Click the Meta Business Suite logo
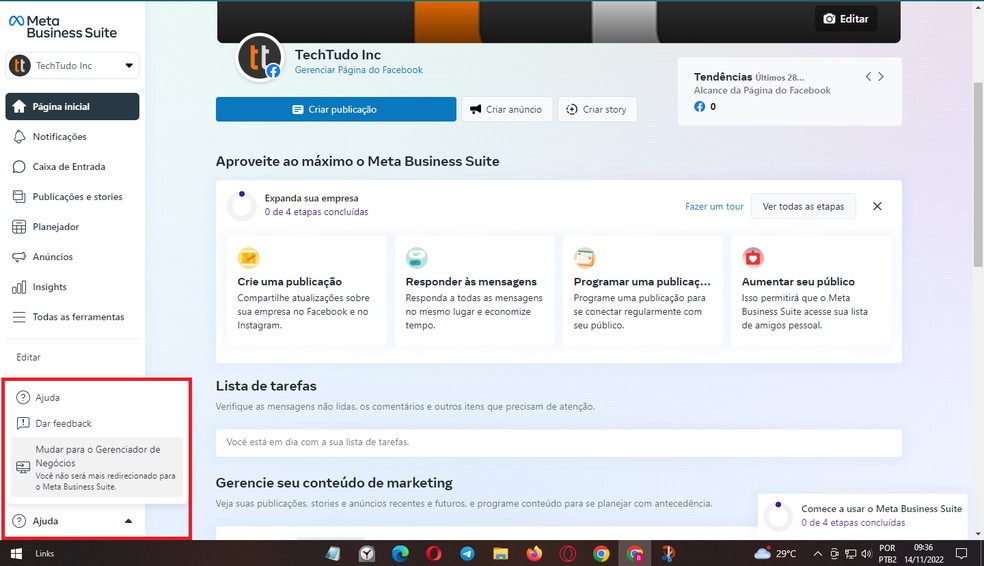Screen dimensions: 984x566 pyautogui.click(x=63, y=27)
